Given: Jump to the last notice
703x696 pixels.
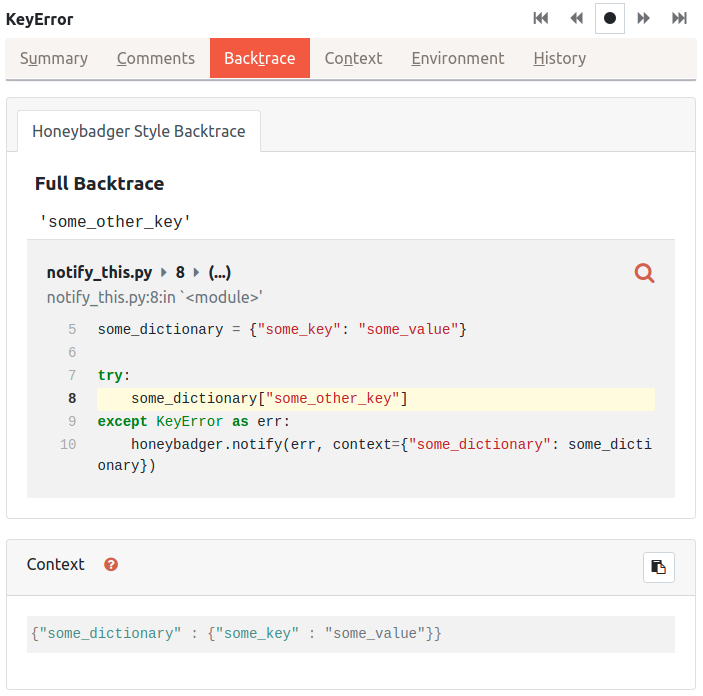Looking at the screenshot, I should [679, 18].
